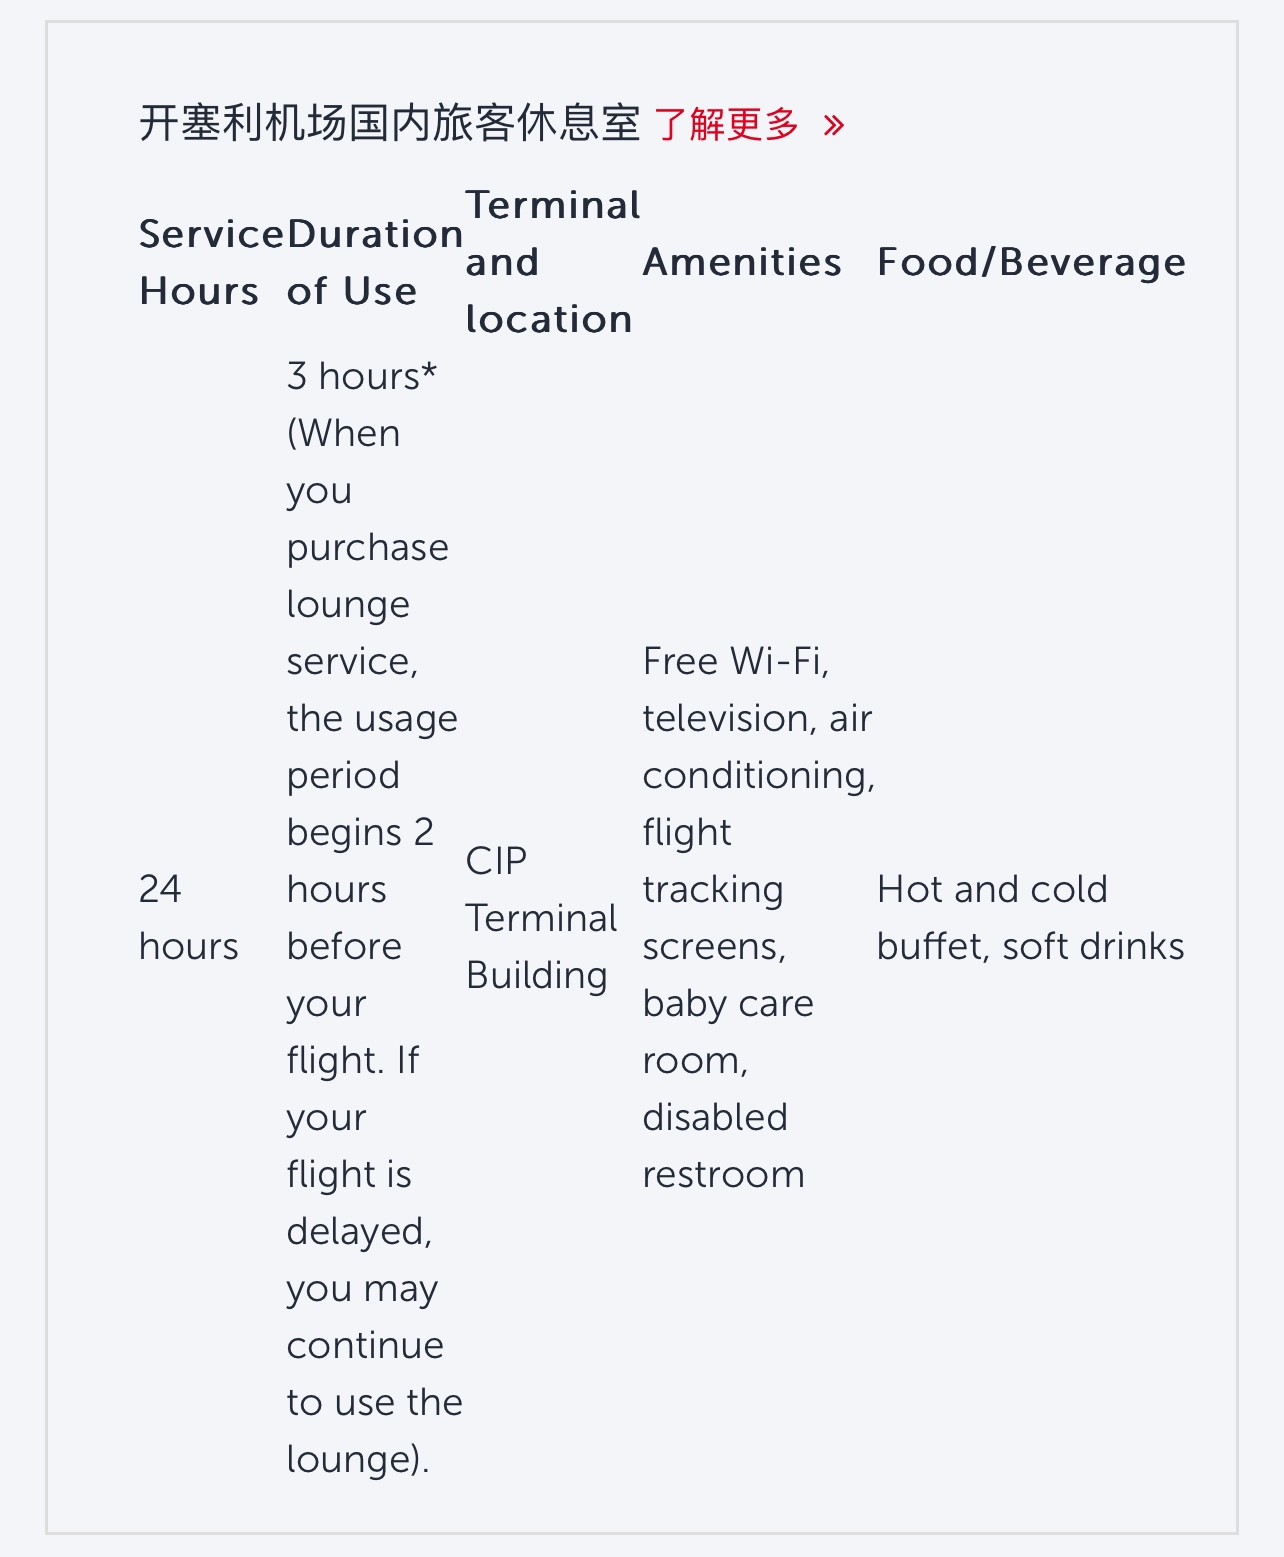Select the Service Hours column header
The height and width of the screenshot is (1557, 1284).
tap(212, 262)
